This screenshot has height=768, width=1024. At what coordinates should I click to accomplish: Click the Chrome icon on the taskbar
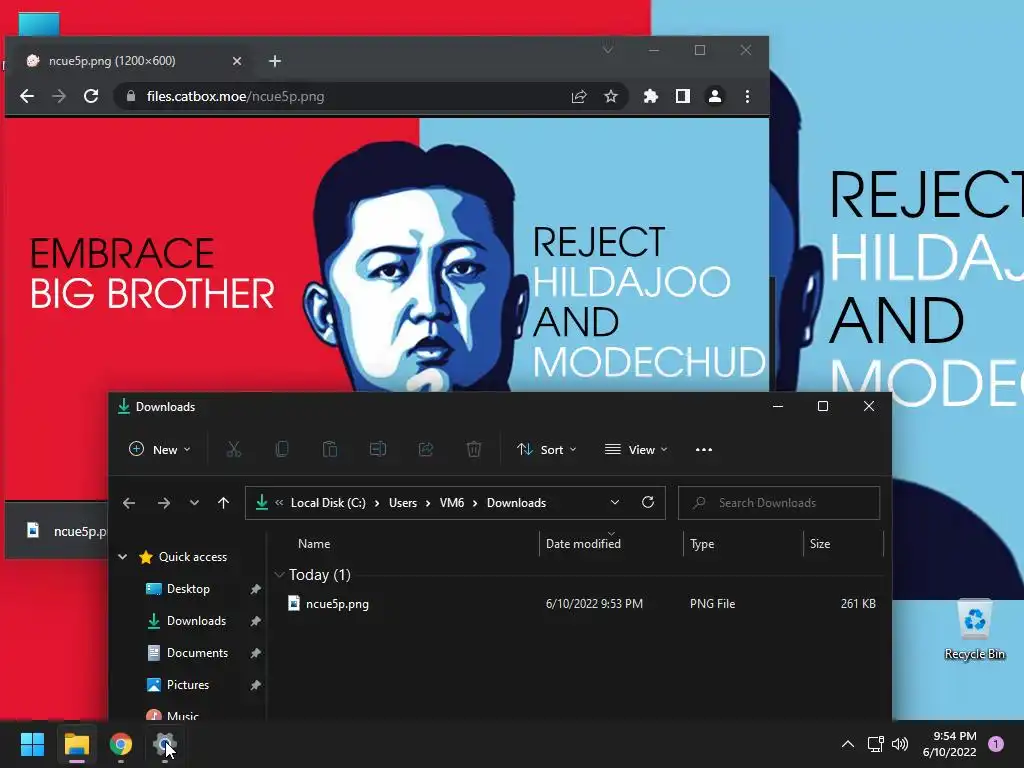coord(120,744)
